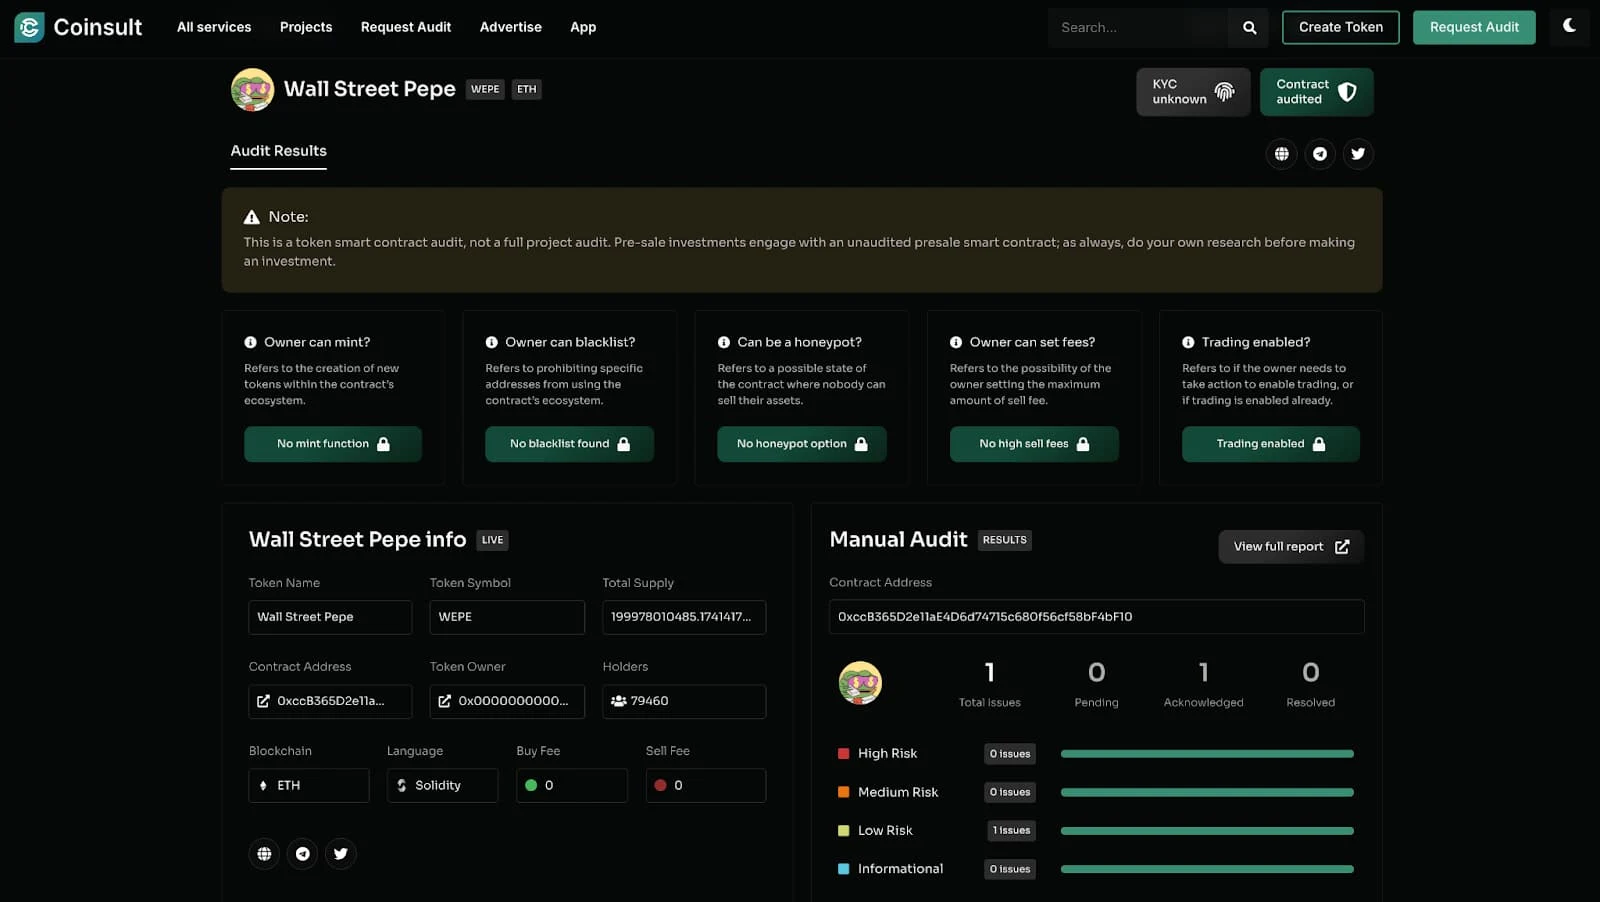This screenshot has width=1600, height=902.
Task: Click the Manual Audit contract address field
Action: [1096, 617]
